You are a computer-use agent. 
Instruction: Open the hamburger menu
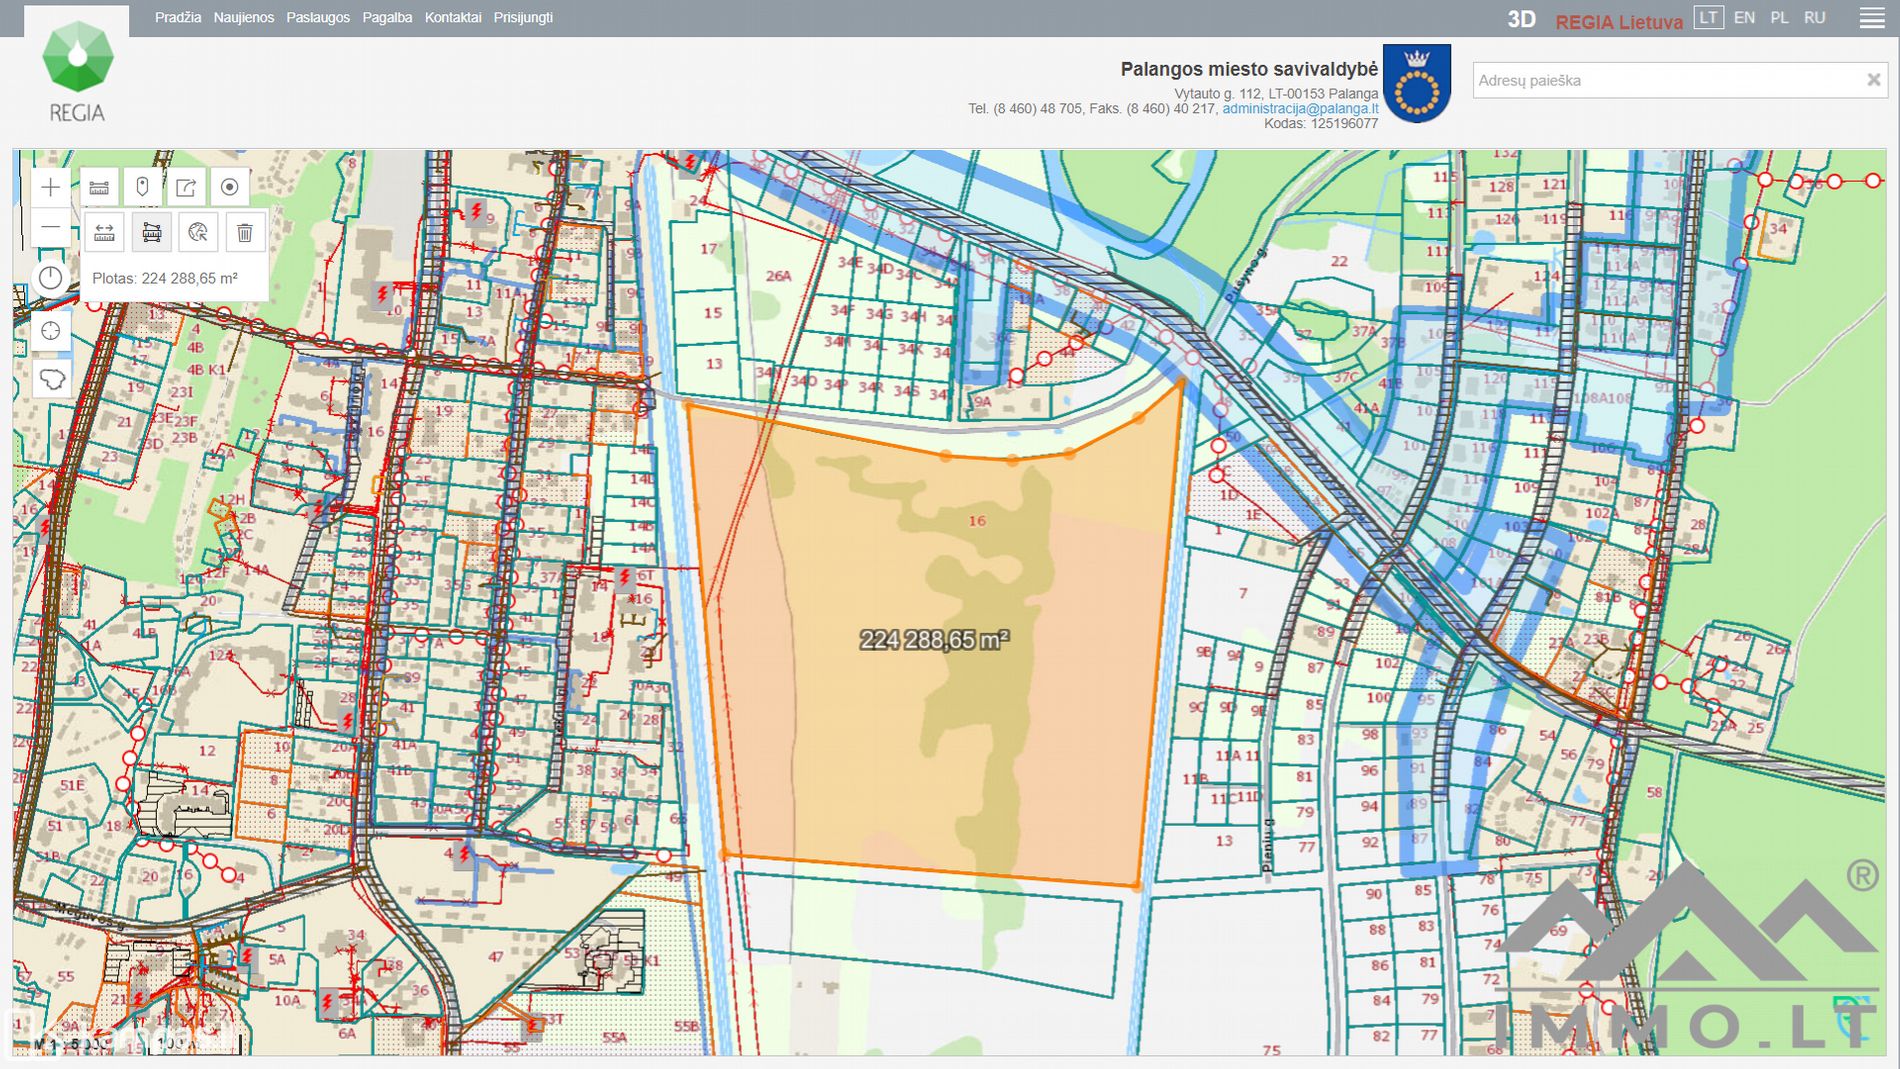1872,19
